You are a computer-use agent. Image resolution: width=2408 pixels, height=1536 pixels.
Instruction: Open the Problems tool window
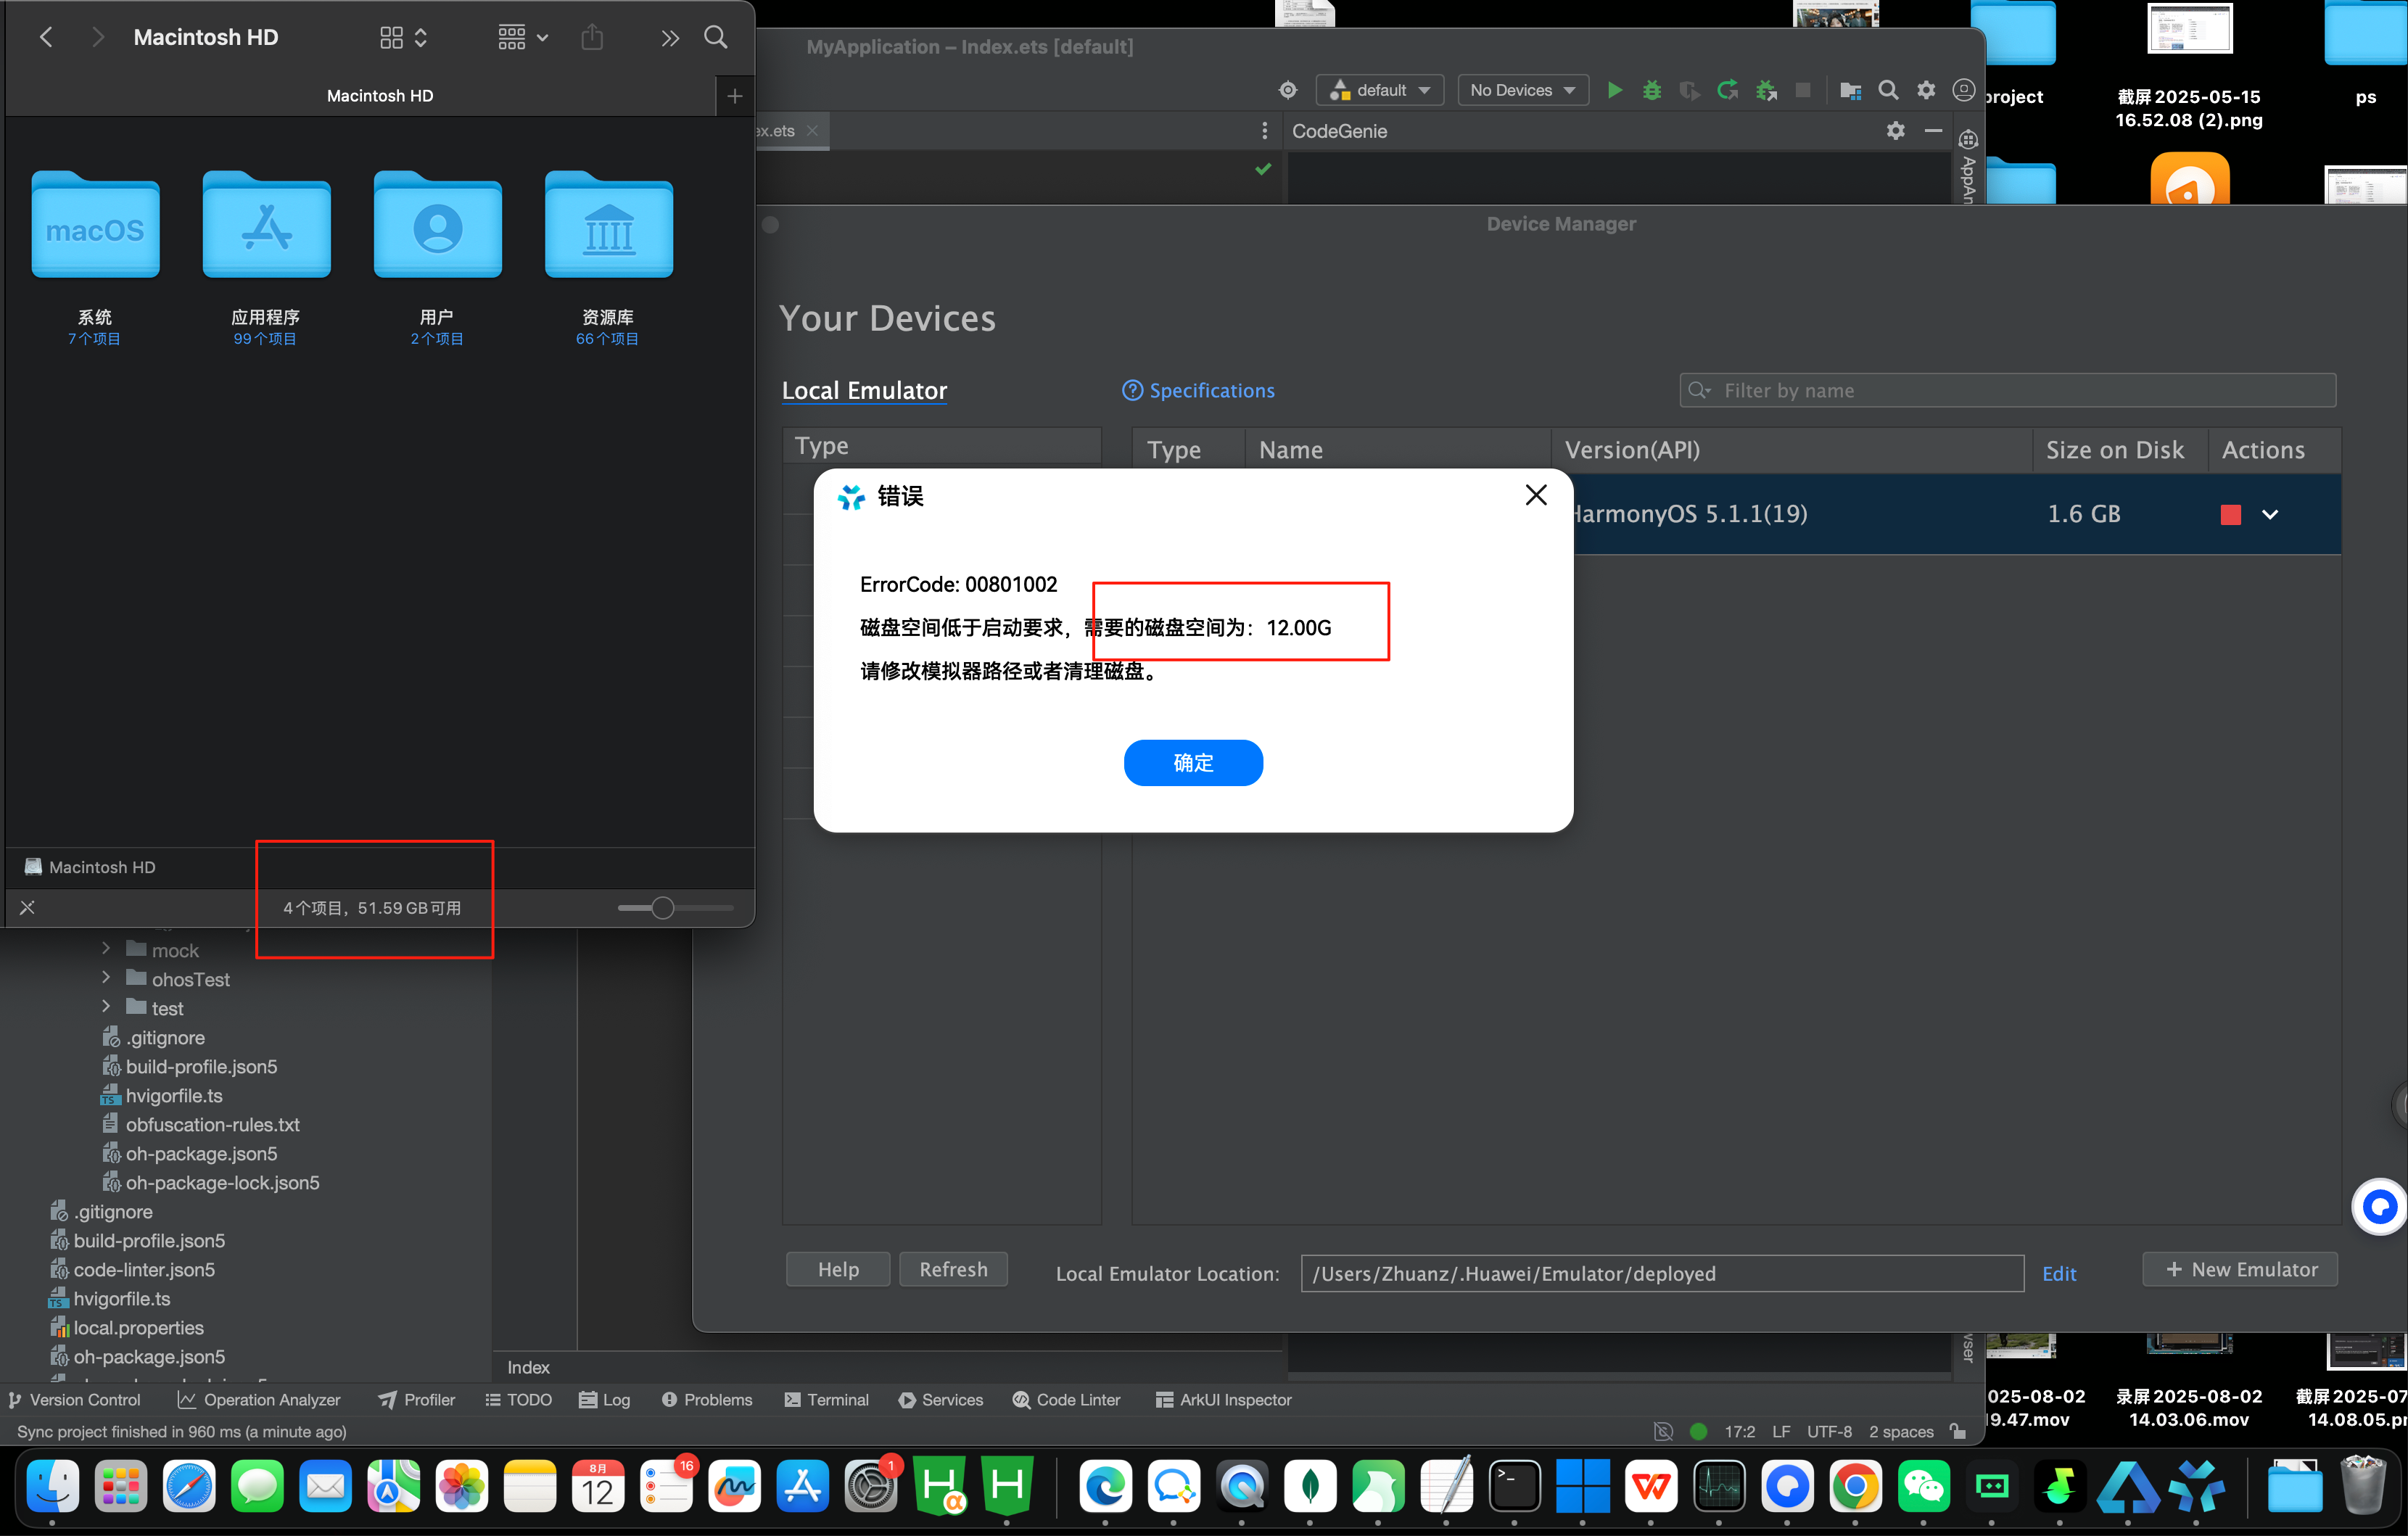point(707,1400)
